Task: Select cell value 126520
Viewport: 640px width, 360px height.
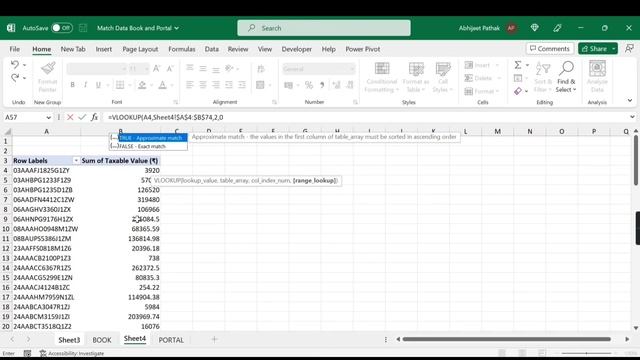Action: coord(120,190)
